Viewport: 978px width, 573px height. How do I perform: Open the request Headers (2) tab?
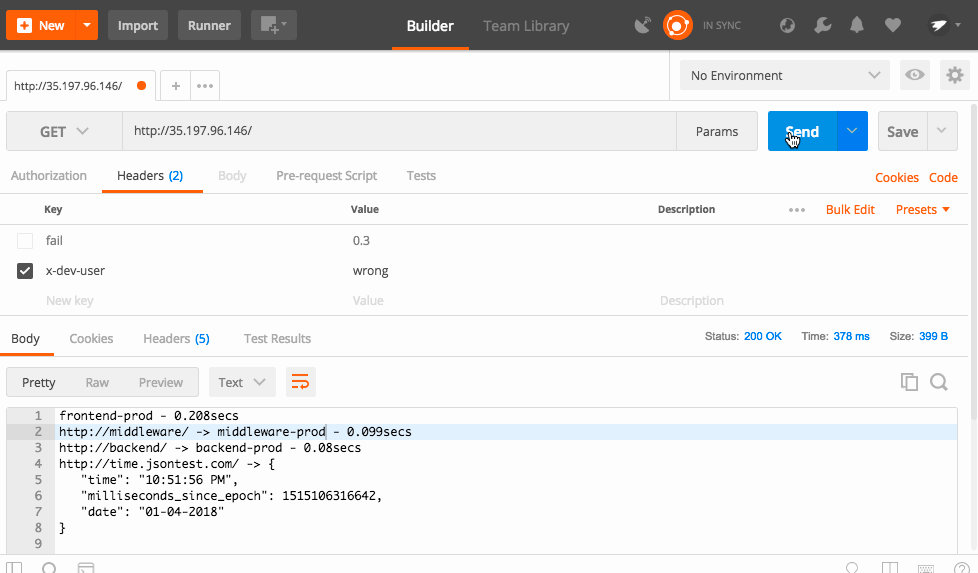click(150, 176)
